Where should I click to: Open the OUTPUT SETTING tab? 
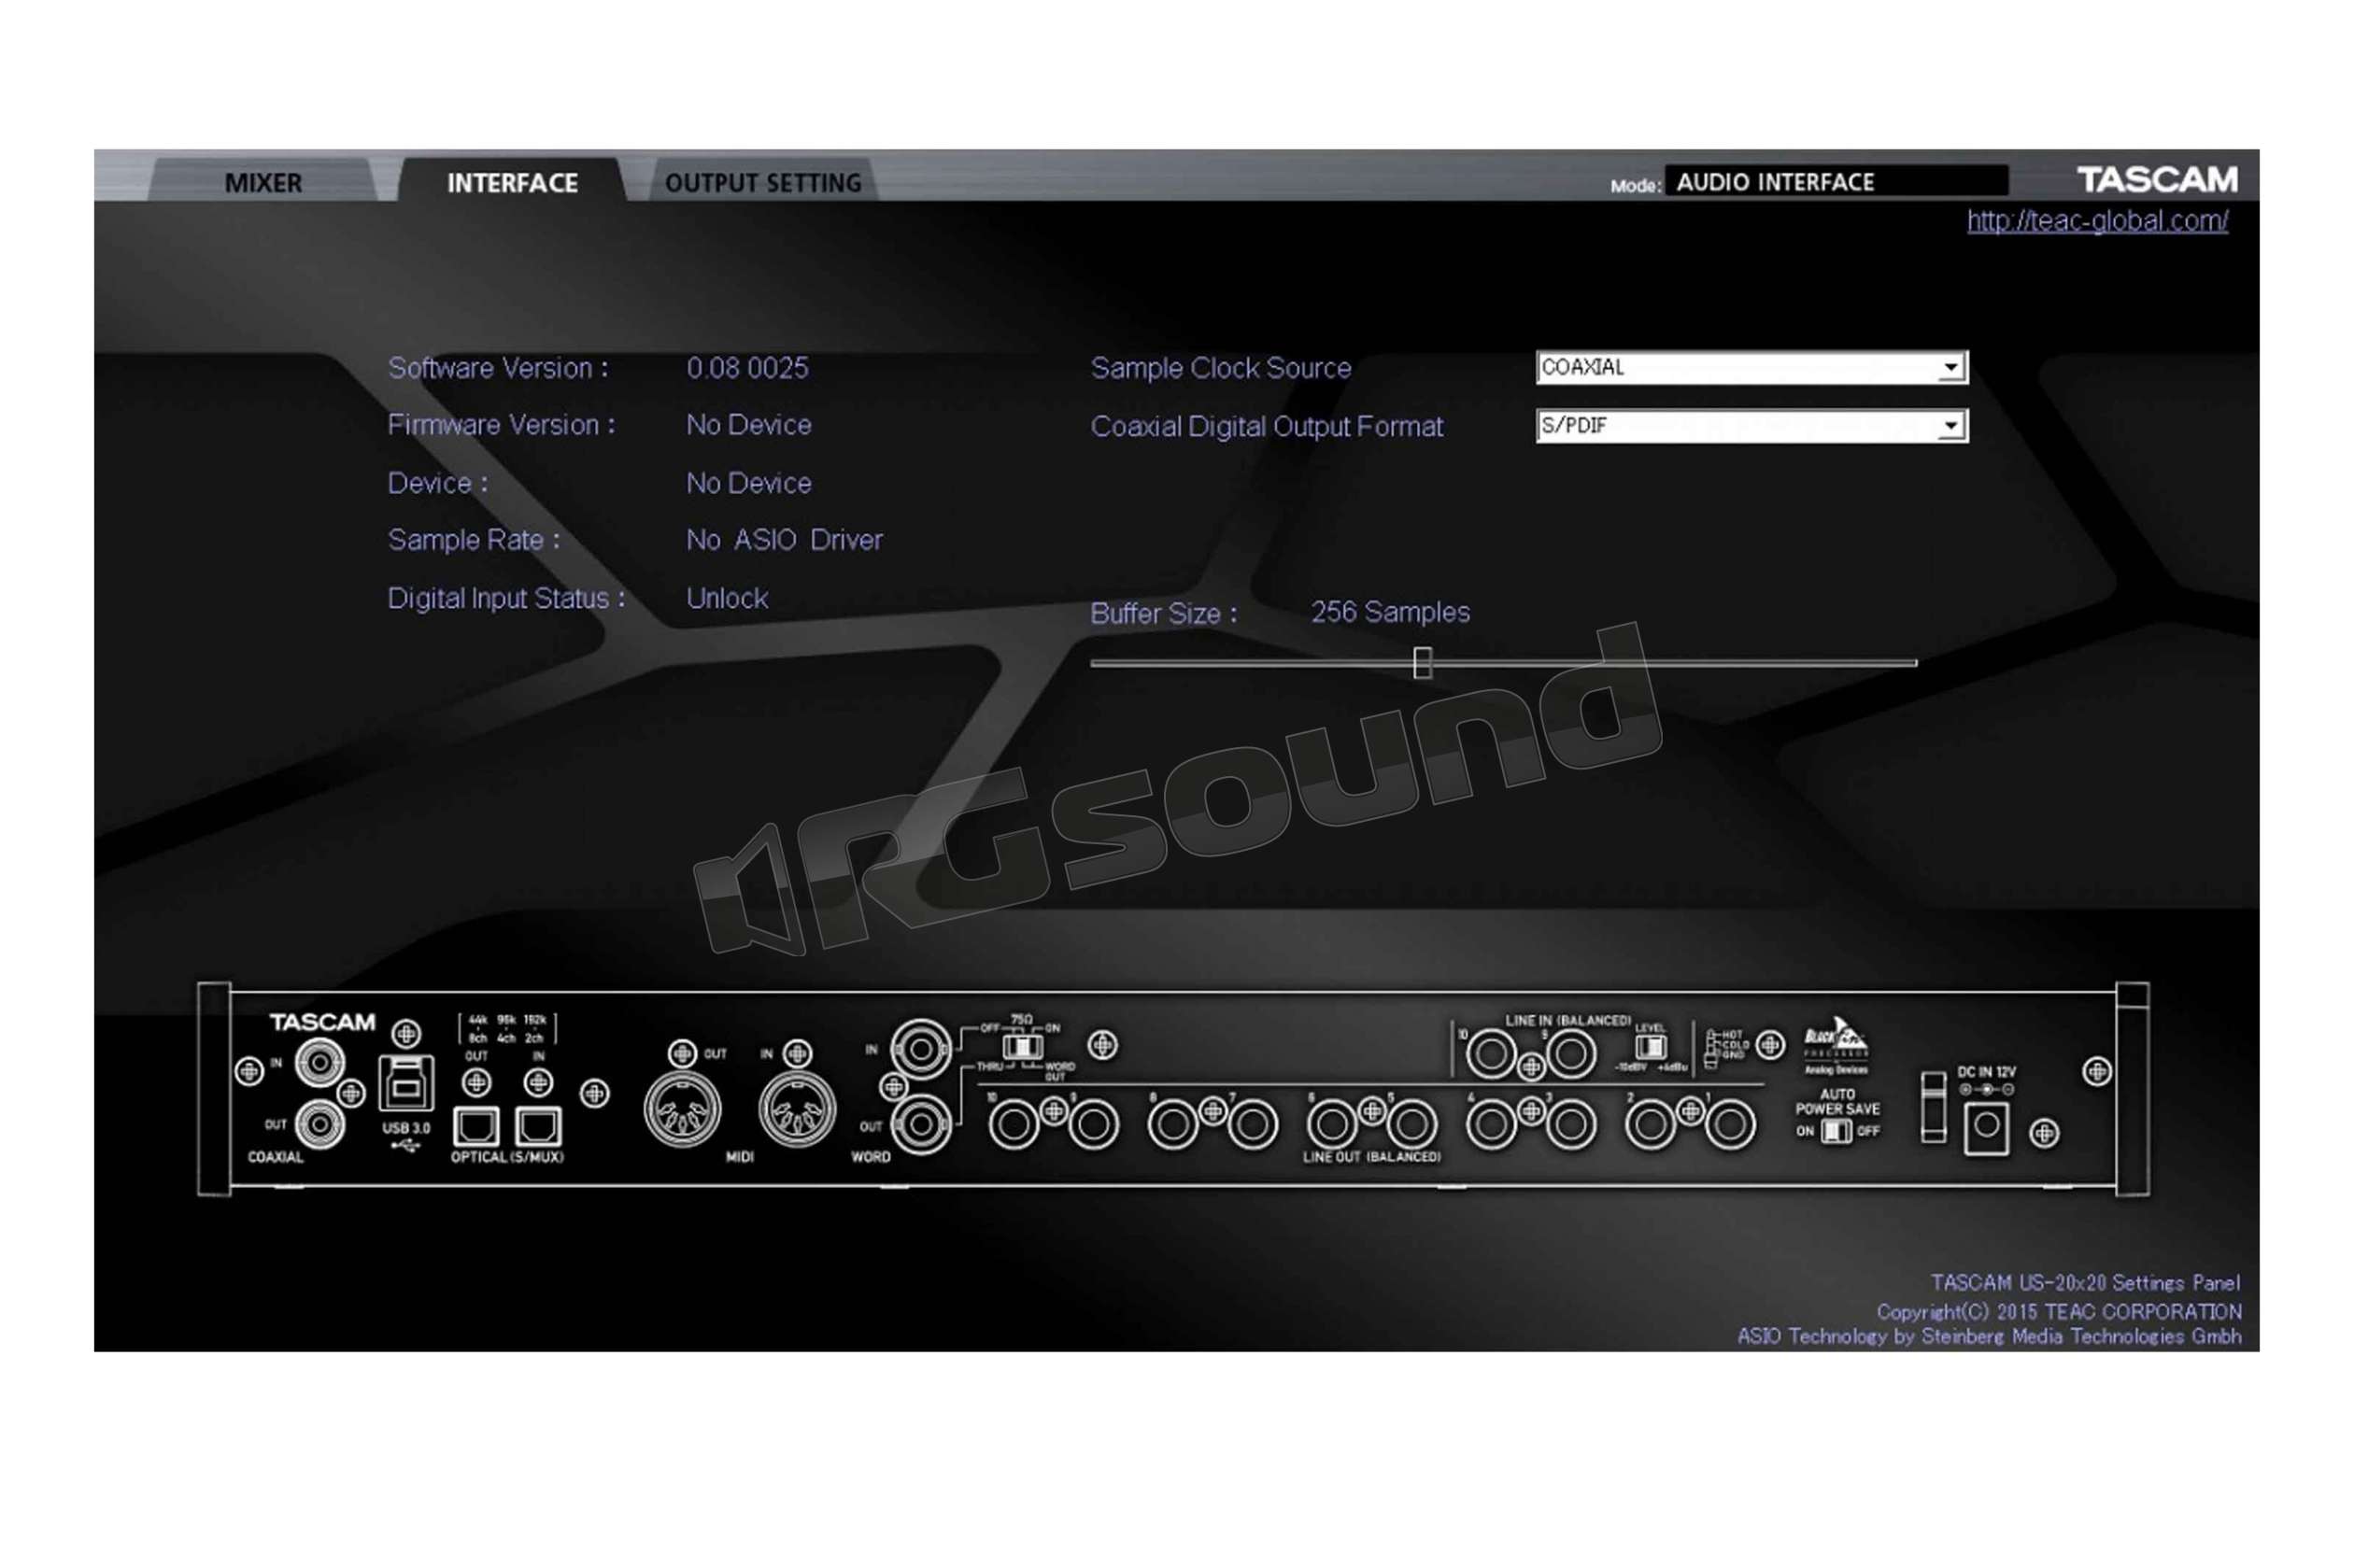[763, 182]
